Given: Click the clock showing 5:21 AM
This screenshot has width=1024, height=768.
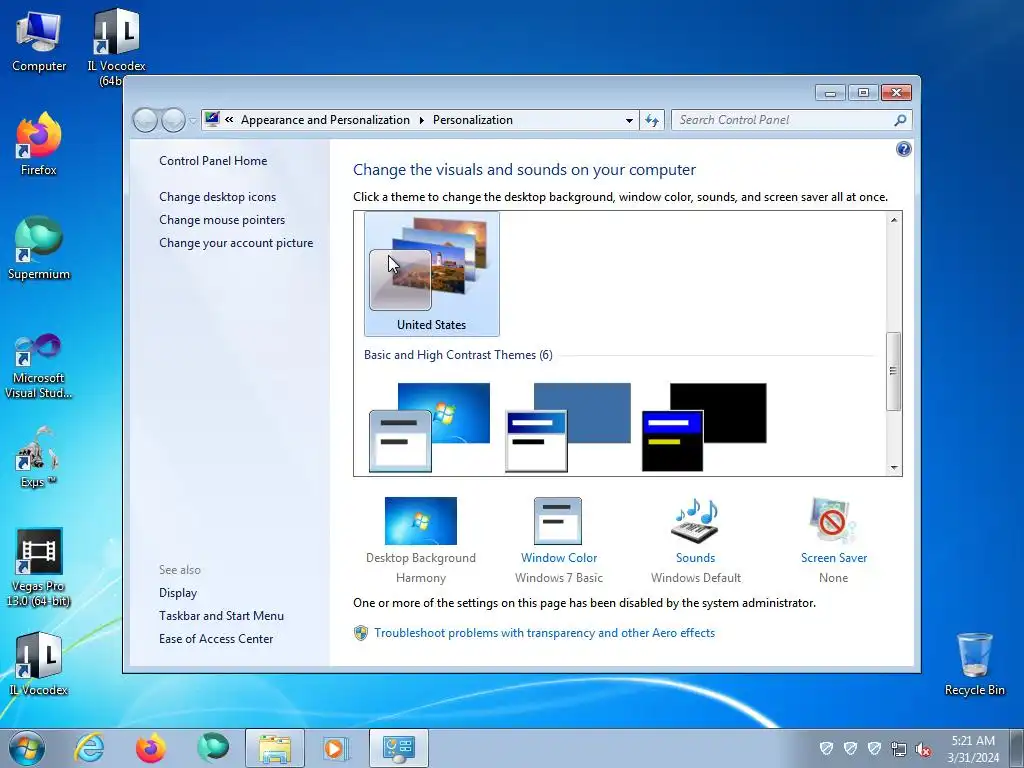Looking at the screenshot, I should pyautogui.click(x=973, y=741).
